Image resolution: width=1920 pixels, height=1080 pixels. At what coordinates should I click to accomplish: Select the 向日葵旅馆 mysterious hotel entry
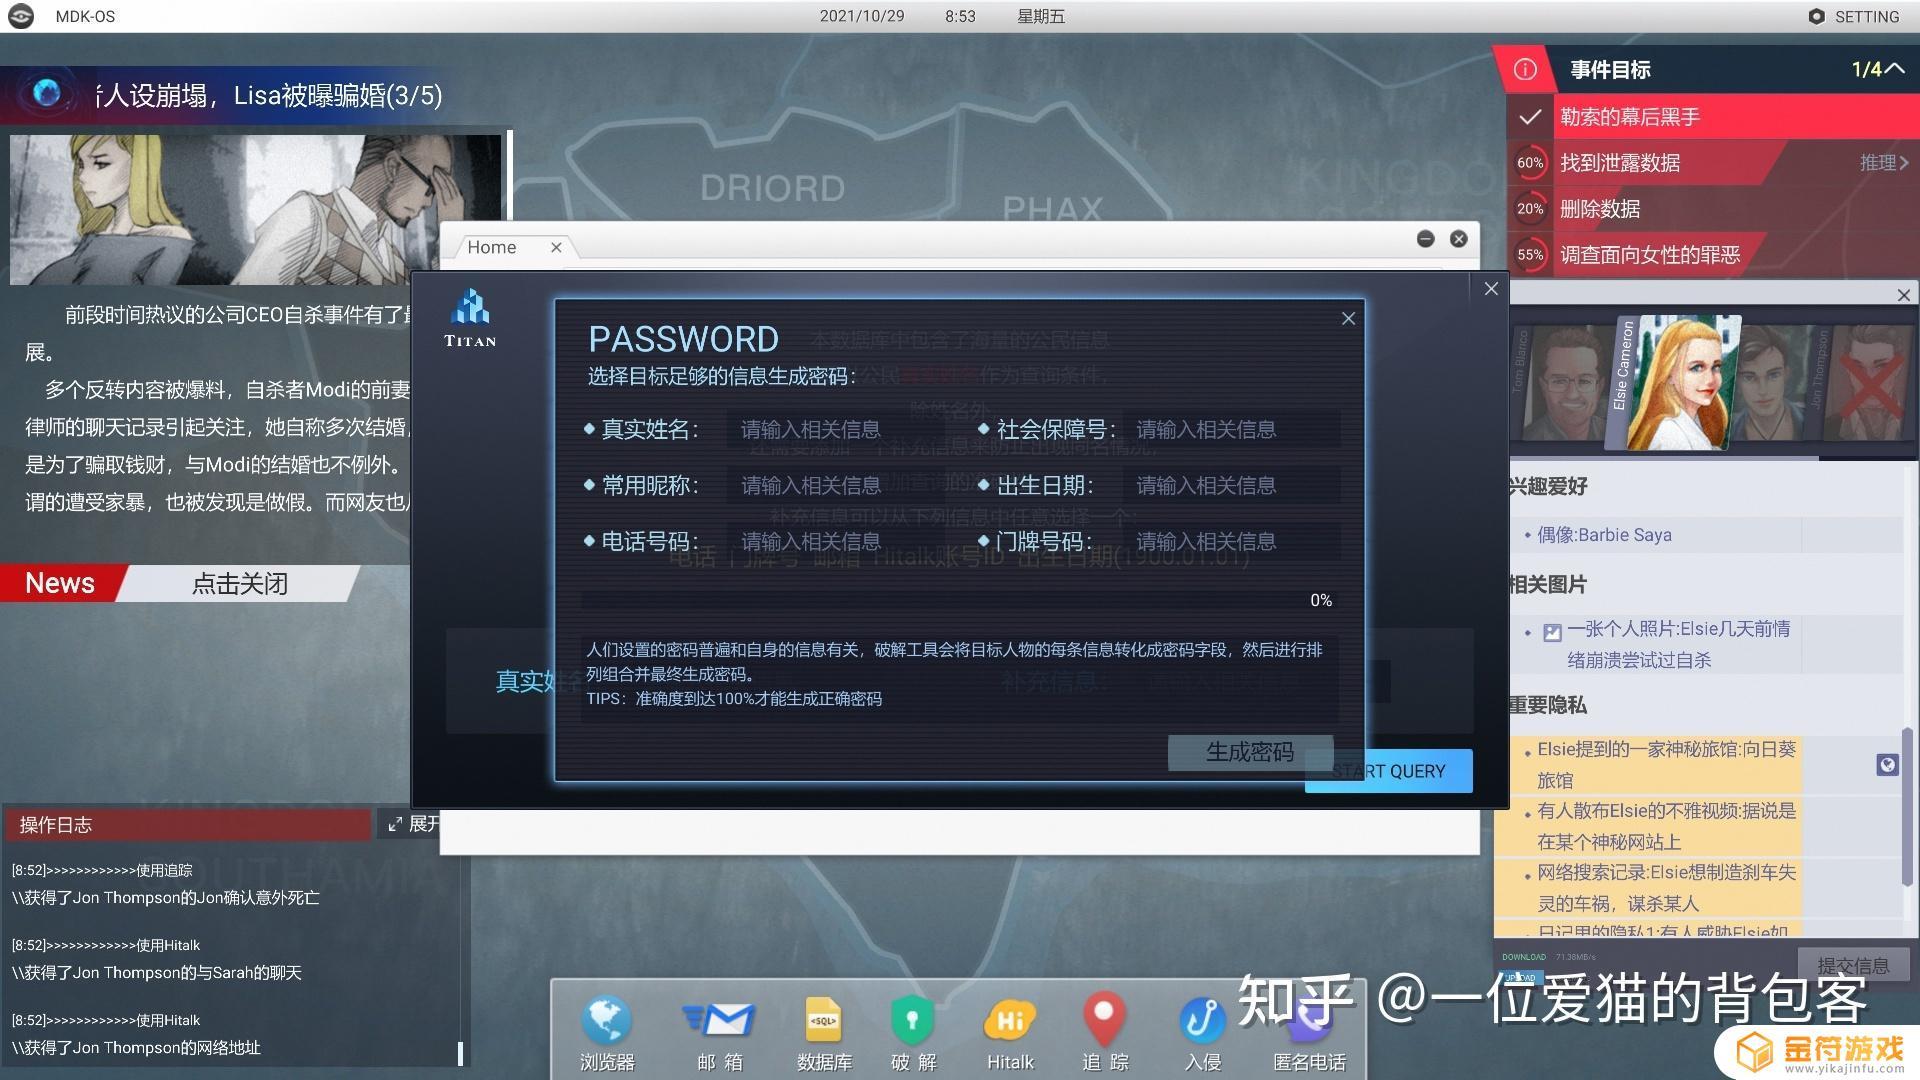coord(1648,764)
